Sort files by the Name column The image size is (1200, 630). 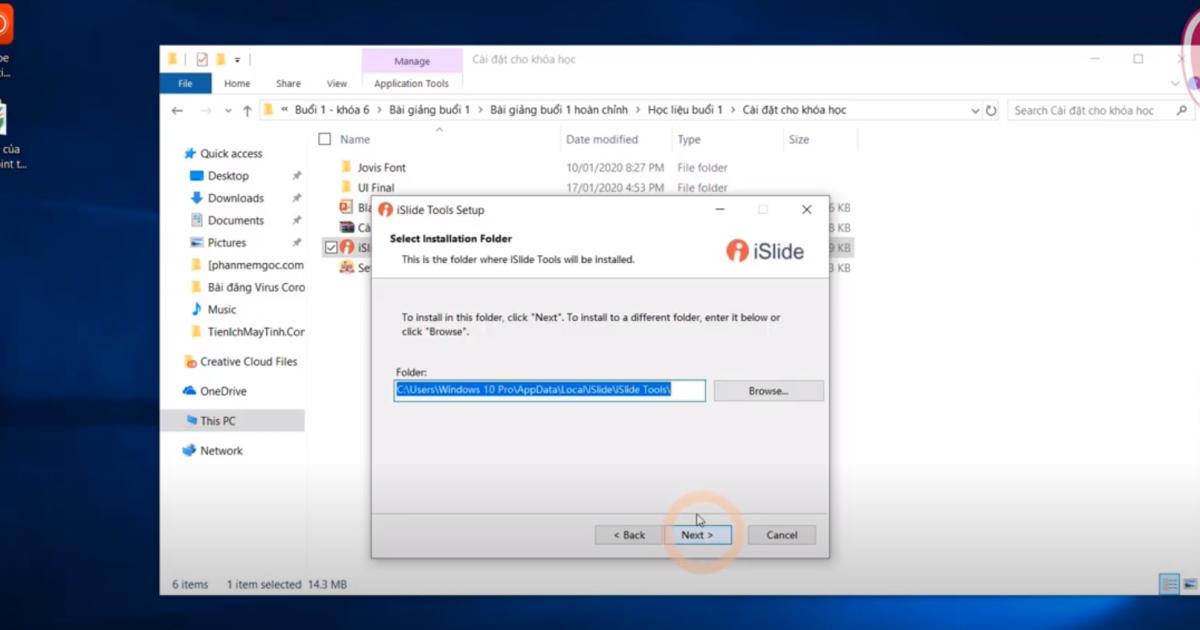click(355, 140)
